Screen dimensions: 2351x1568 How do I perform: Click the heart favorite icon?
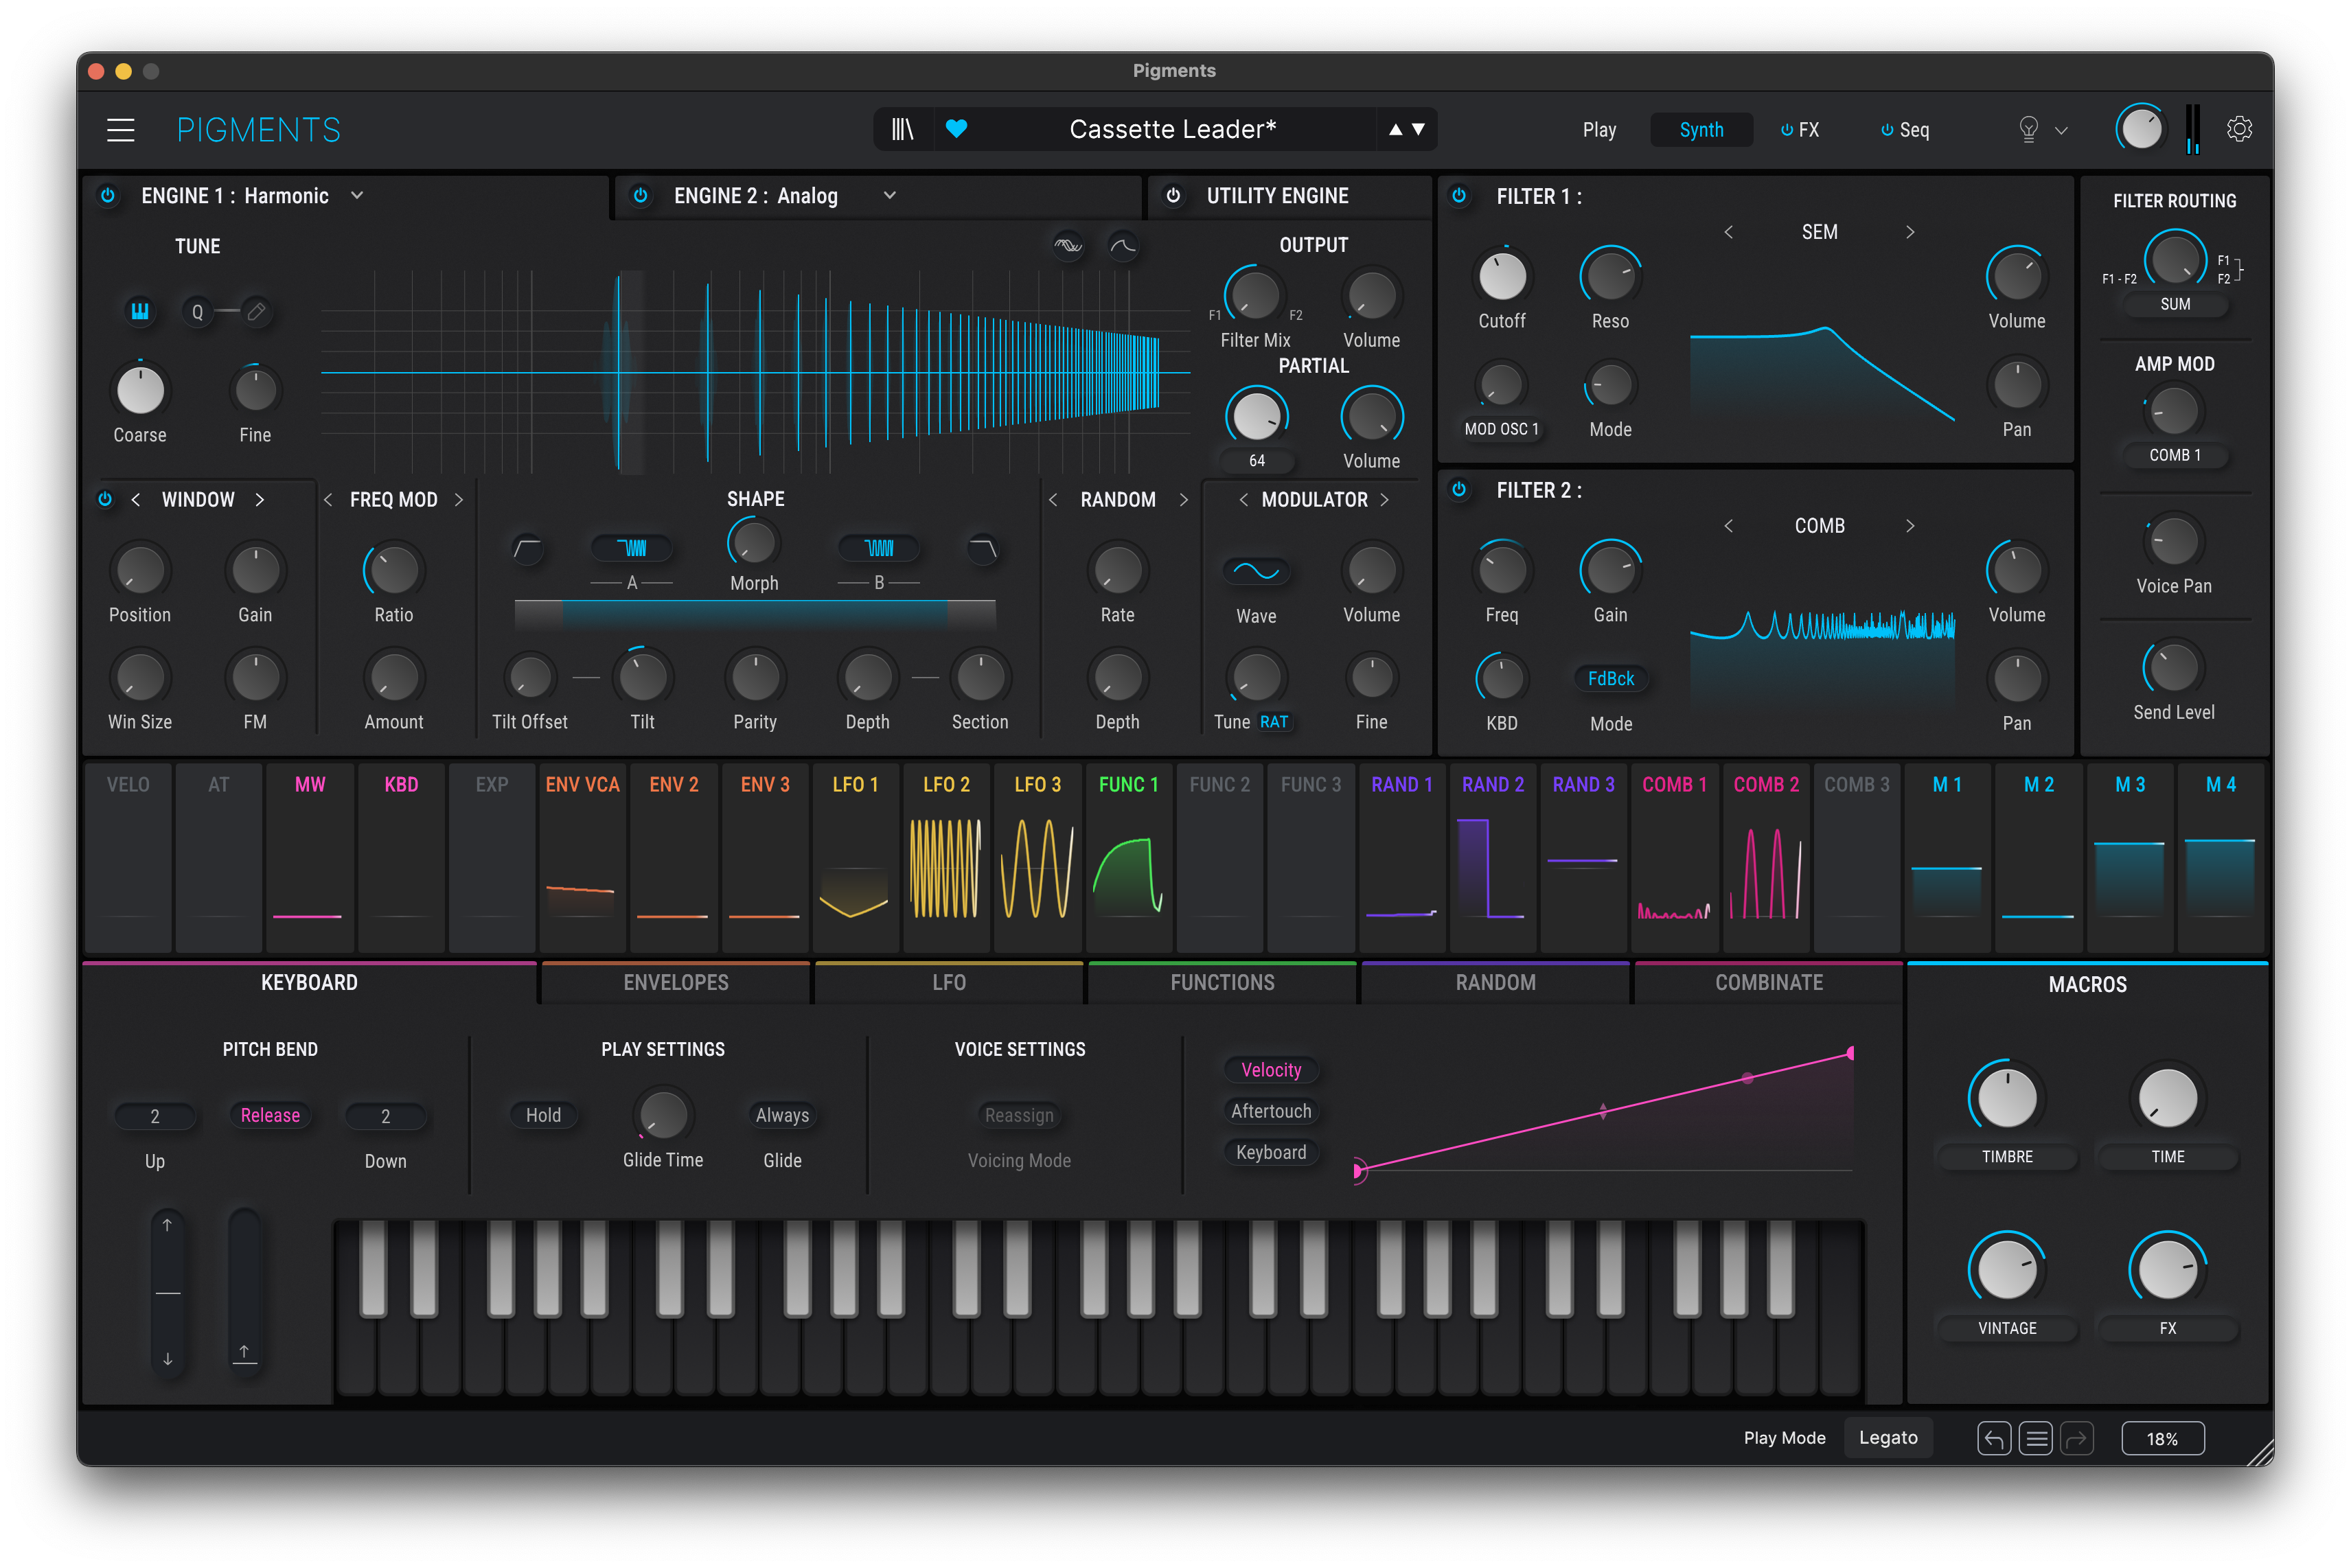coord(956,129)
